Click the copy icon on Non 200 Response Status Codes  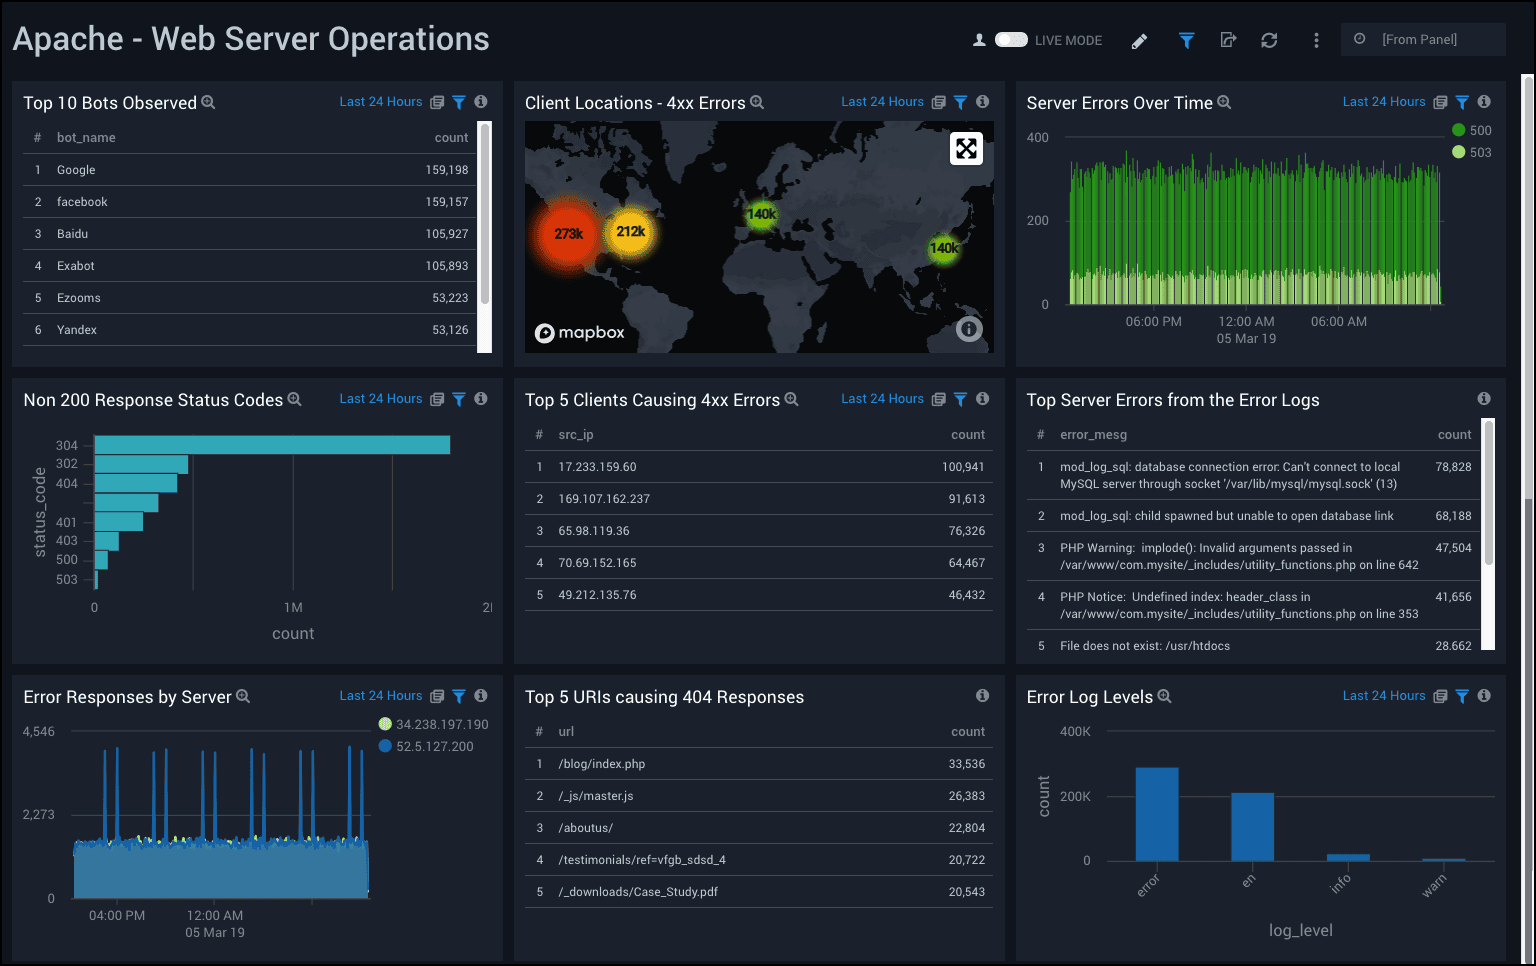click(x=436, y=398)
